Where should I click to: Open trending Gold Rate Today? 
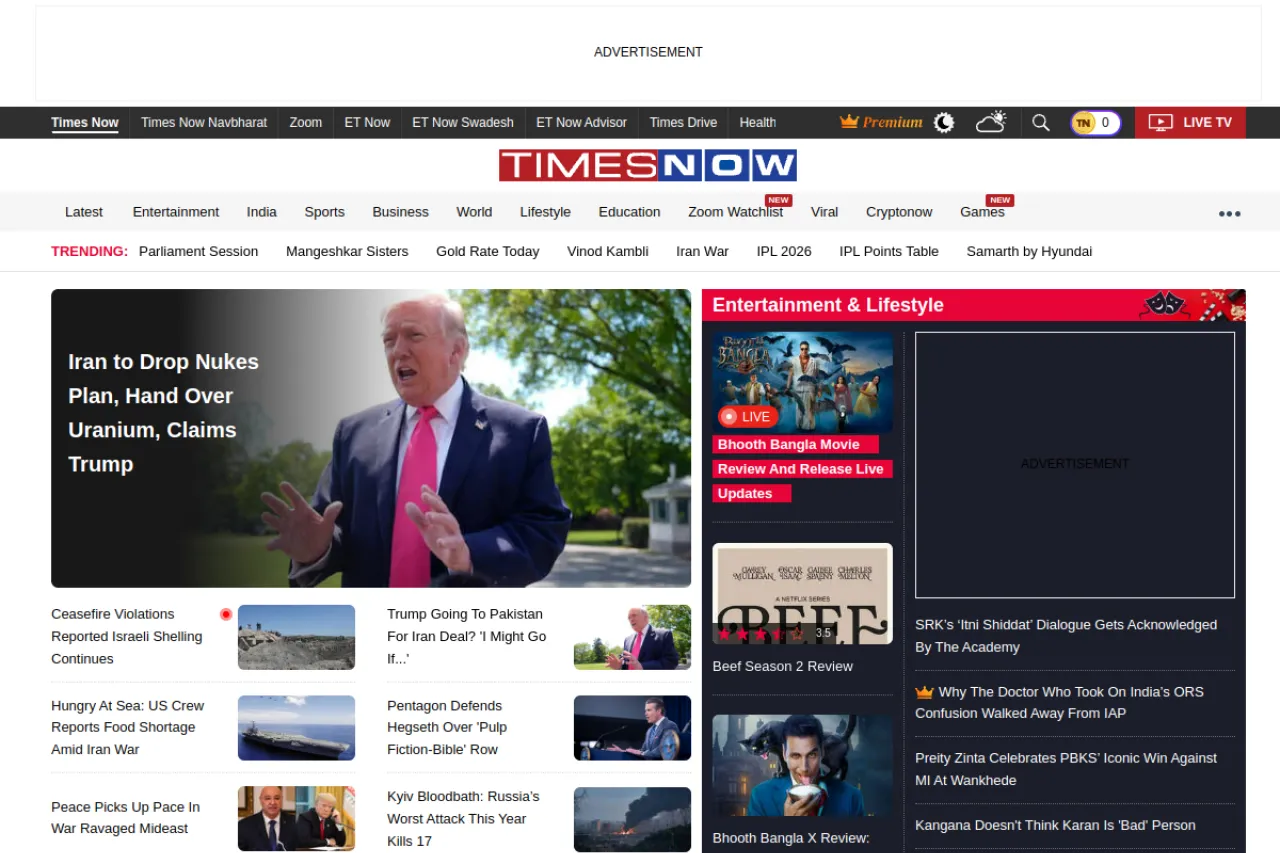click(488, 252)
